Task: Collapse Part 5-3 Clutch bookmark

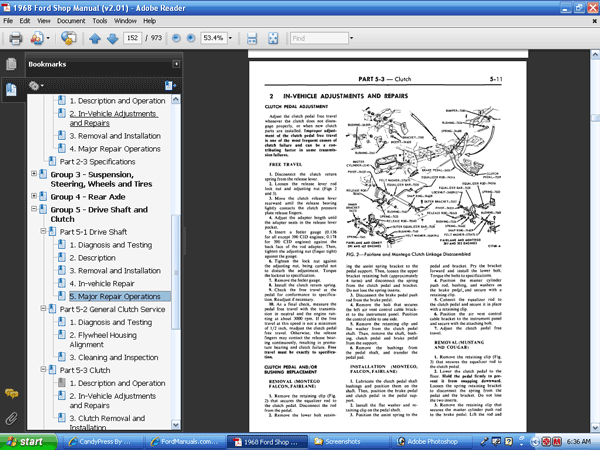Action: 43,369
